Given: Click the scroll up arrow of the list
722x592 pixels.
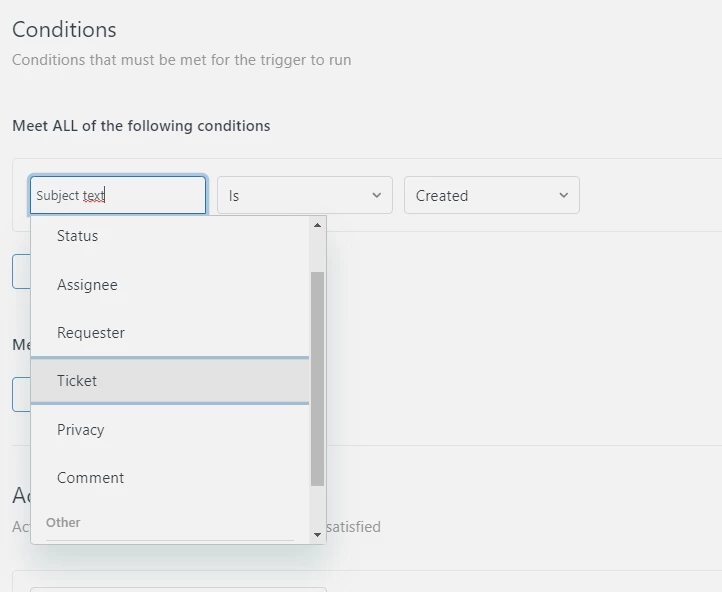Looking at the screenshot, I should (318, 225).
